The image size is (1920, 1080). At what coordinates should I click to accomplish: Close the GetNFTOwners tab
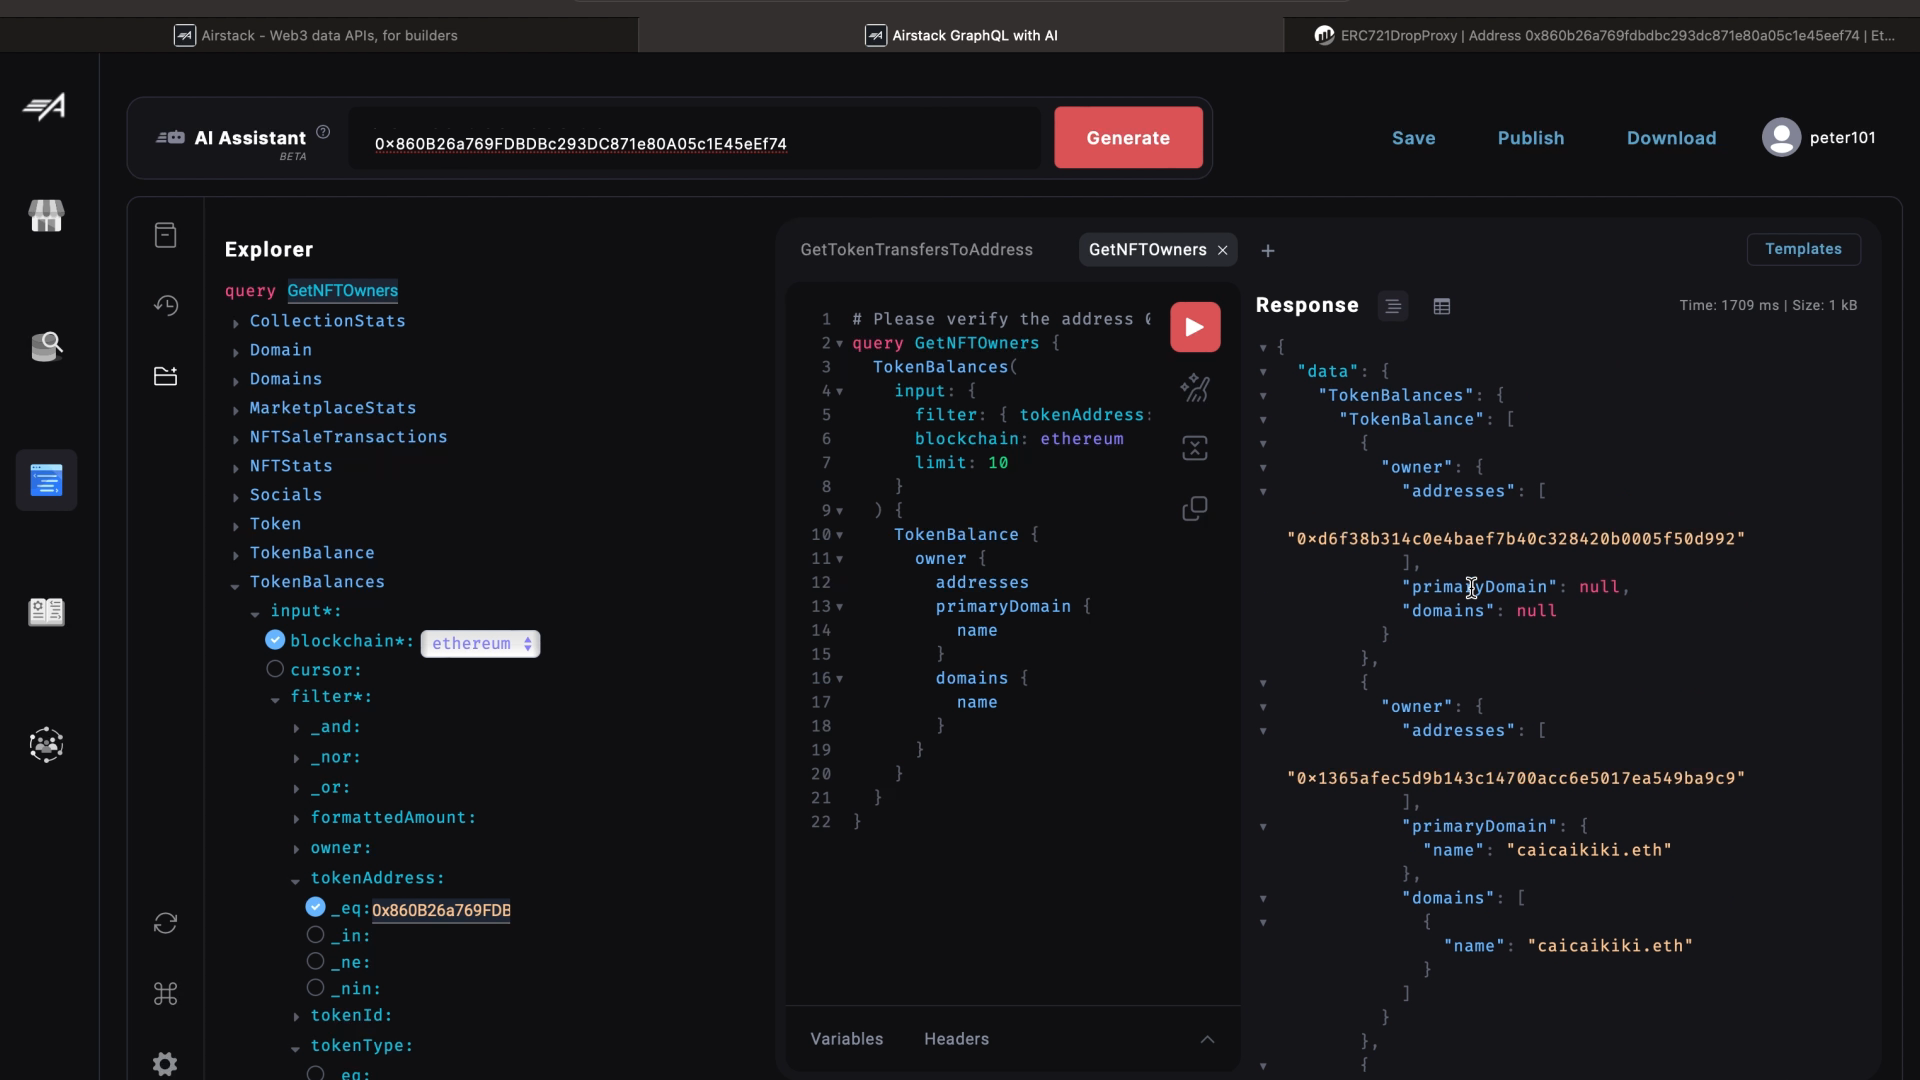click(x=1223, y=250)
